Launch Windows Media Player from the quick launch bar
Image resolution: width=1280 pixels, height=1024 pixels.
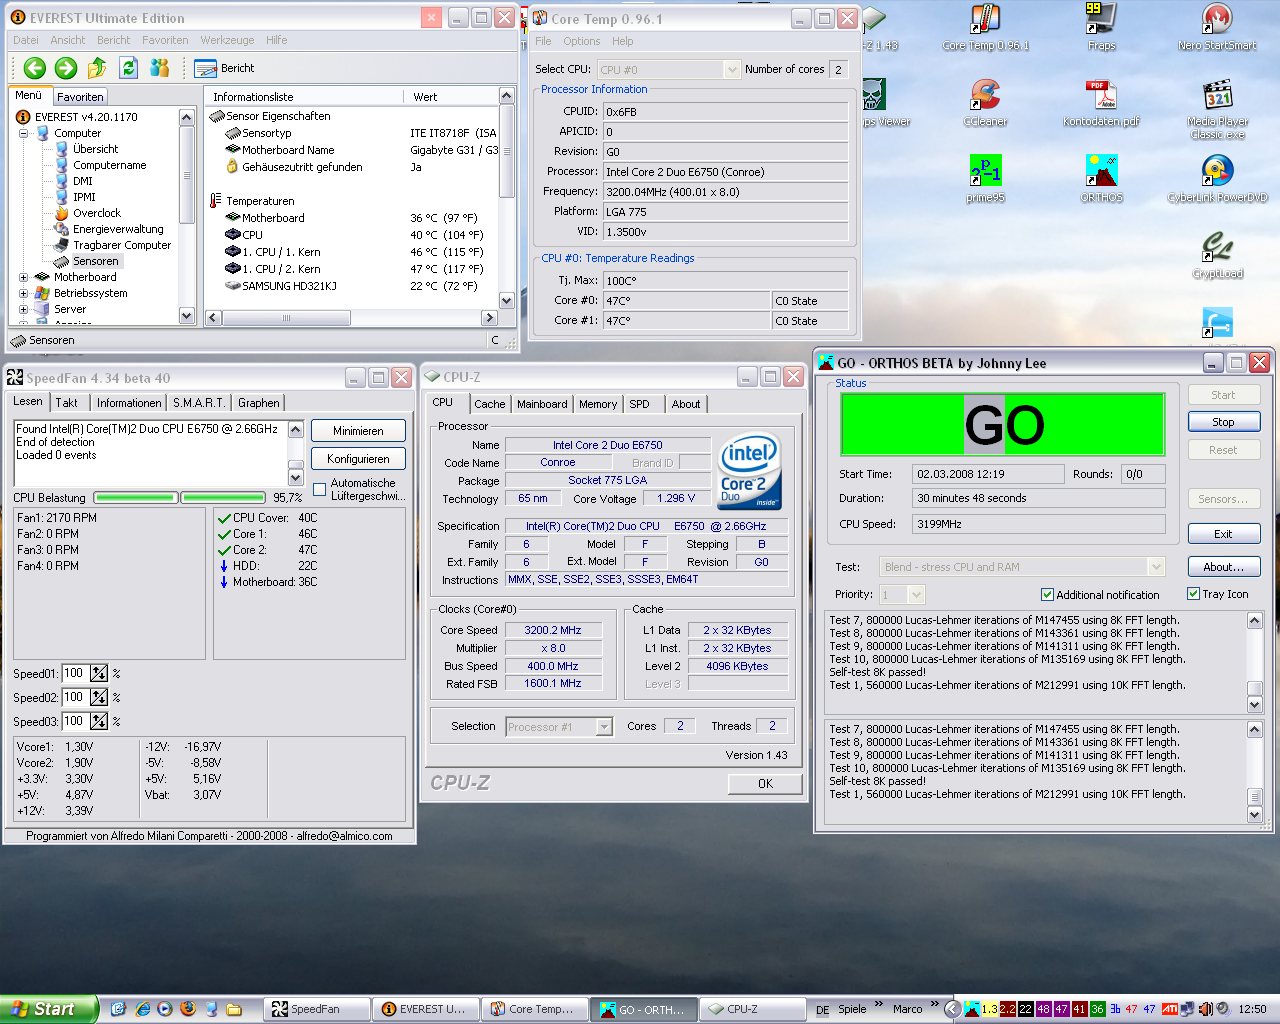pyautogui.click(x=164, y=1009)
